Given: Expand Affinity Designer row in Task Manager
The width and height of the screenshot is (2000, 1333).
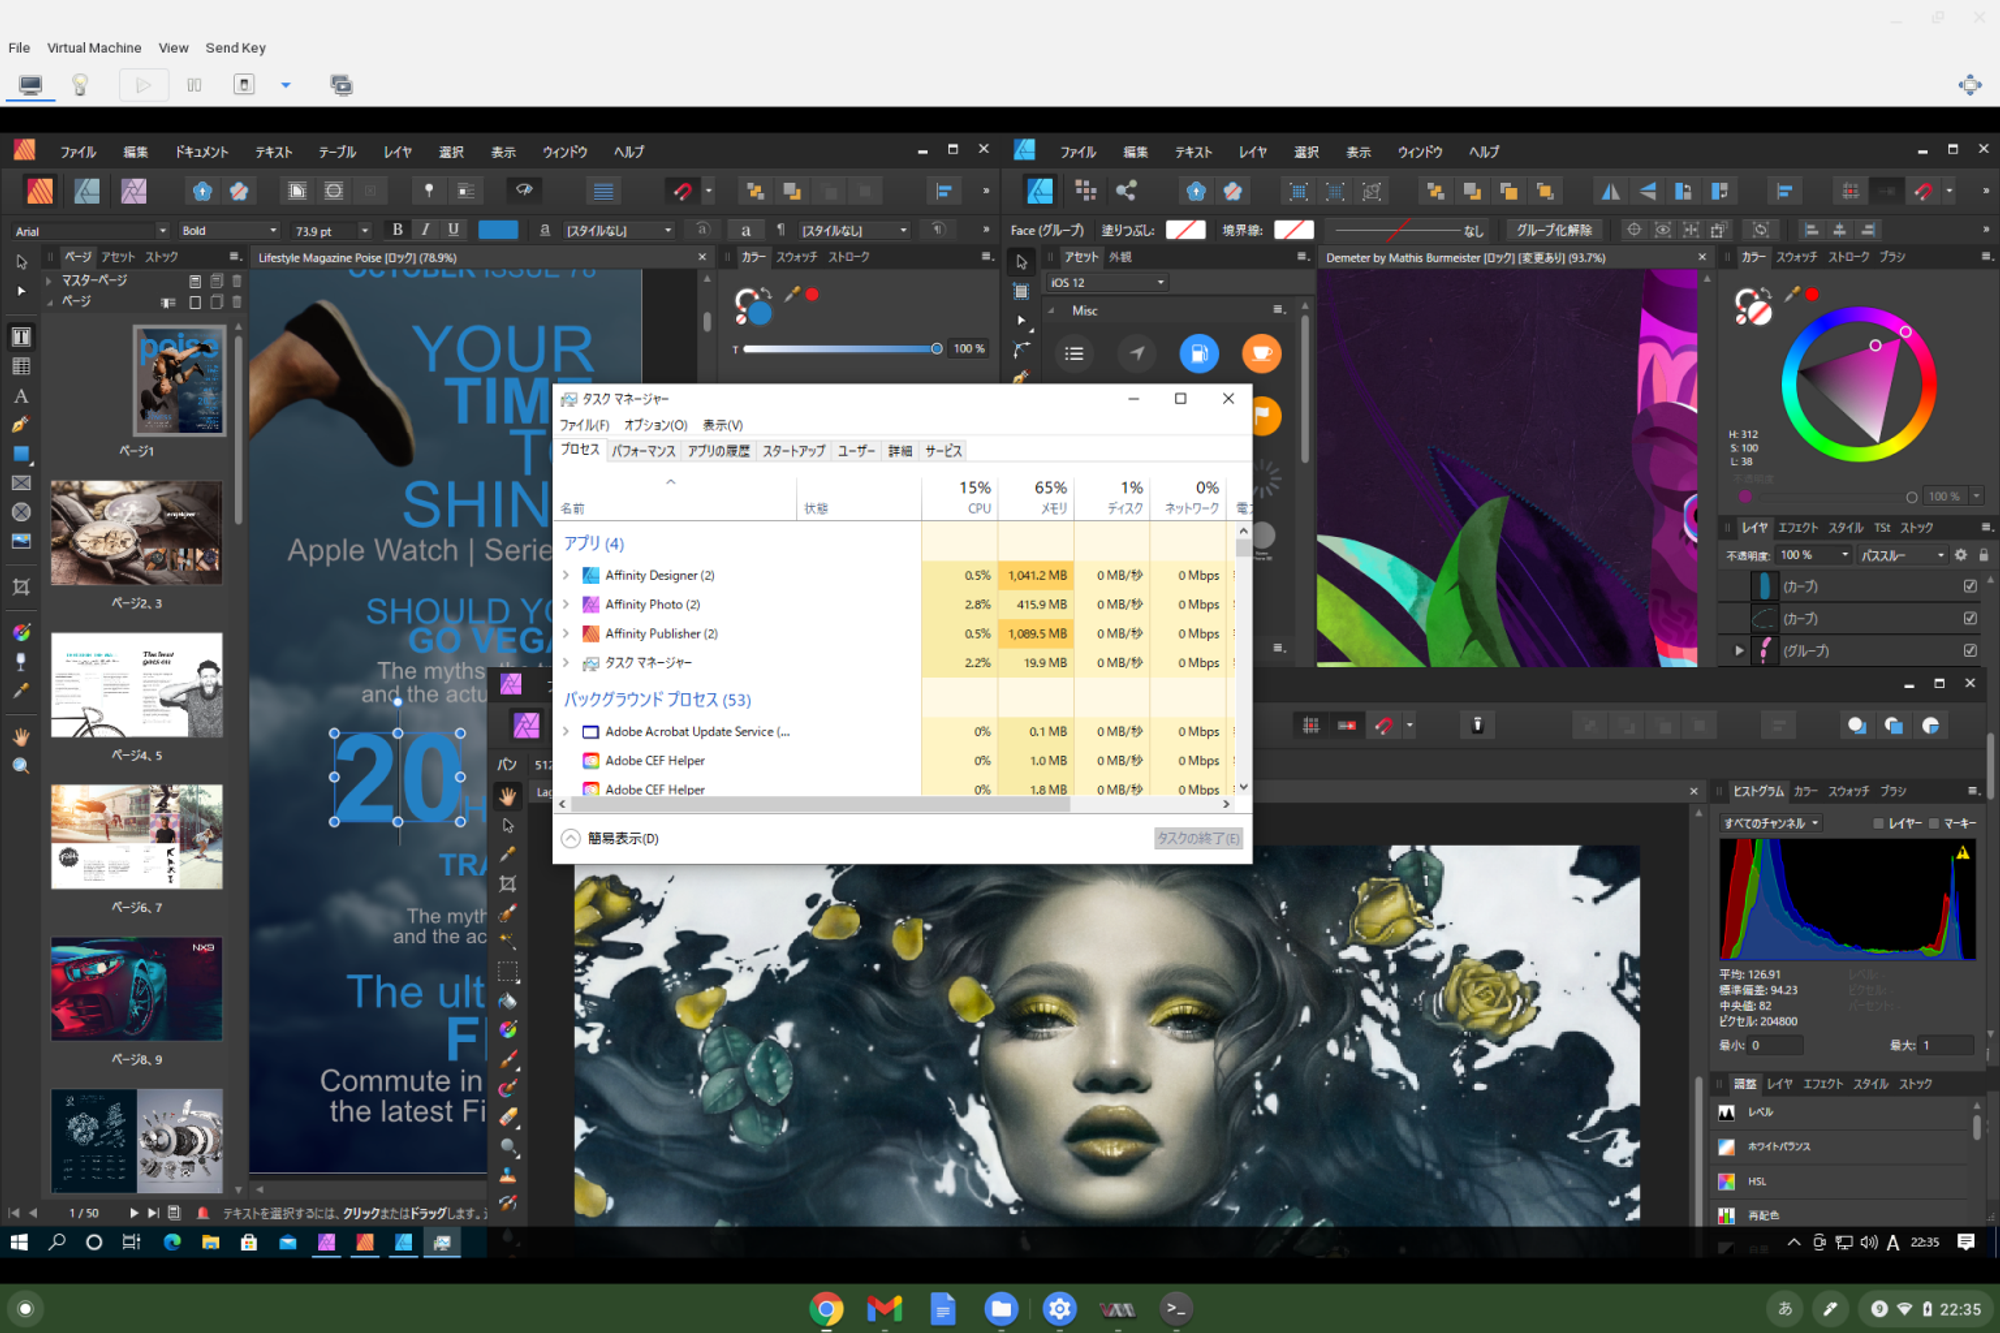Looking at the screenshot, I should coord(566,575).
